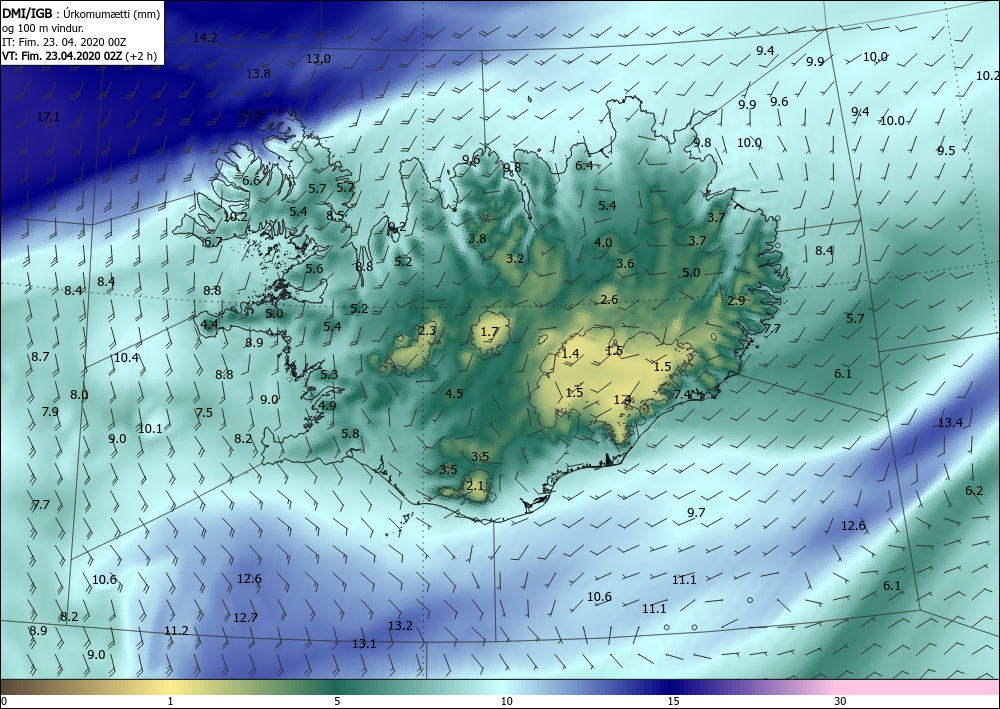Click the 9.7 value south of Vatnajökull
The image size is (1000, 709).
(696, 513)
